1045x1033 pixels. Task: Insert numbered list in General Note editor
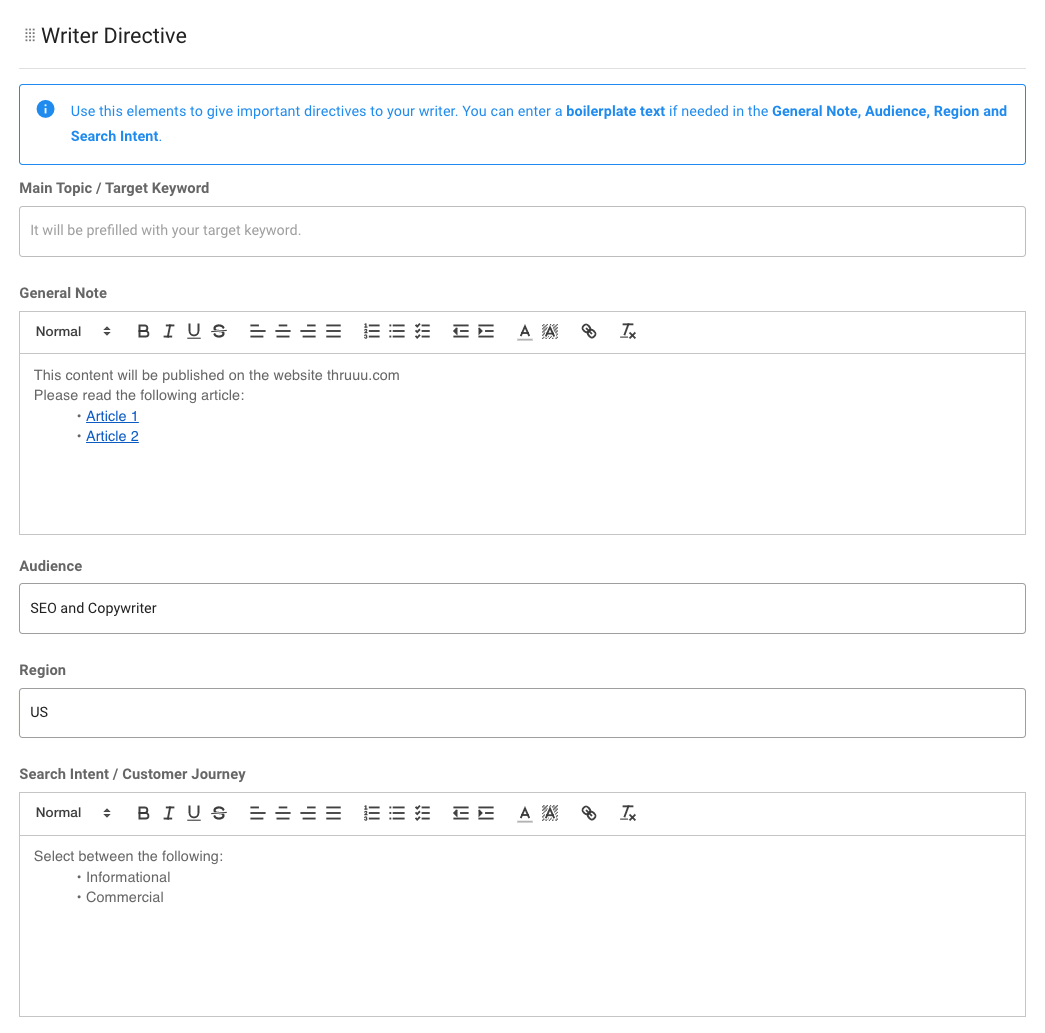coord(372,332)
